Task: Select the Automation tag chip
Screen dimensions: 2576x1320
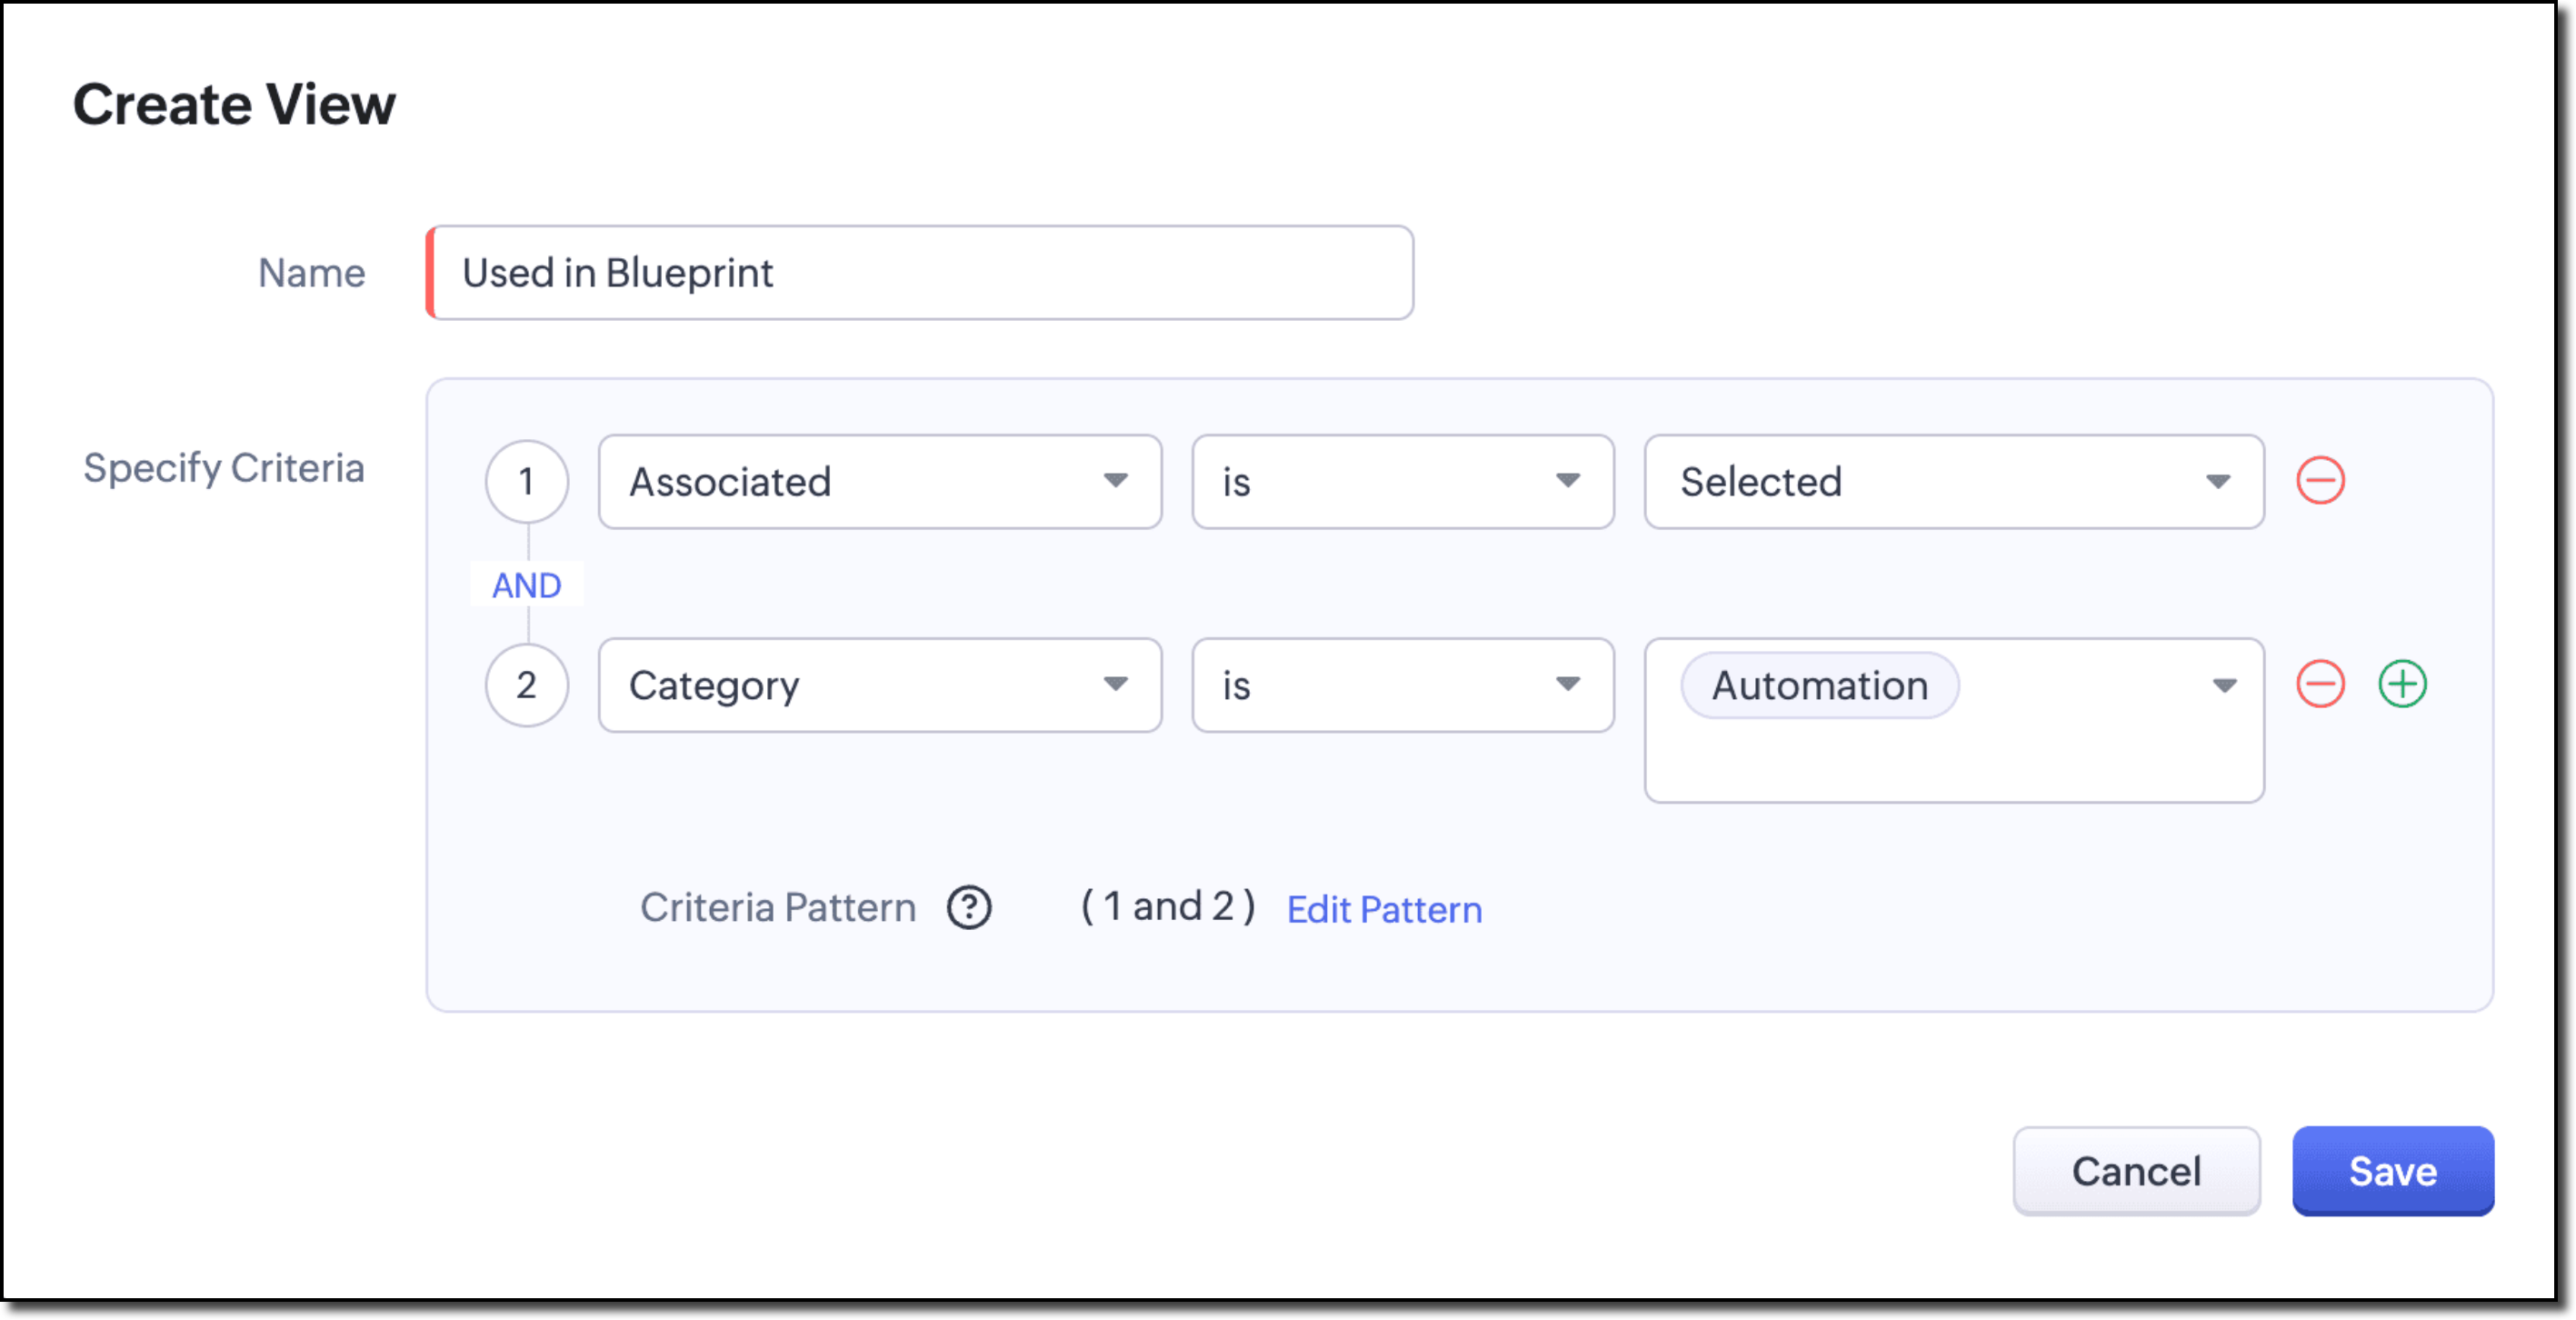Action: click(x=1820, y=686)
